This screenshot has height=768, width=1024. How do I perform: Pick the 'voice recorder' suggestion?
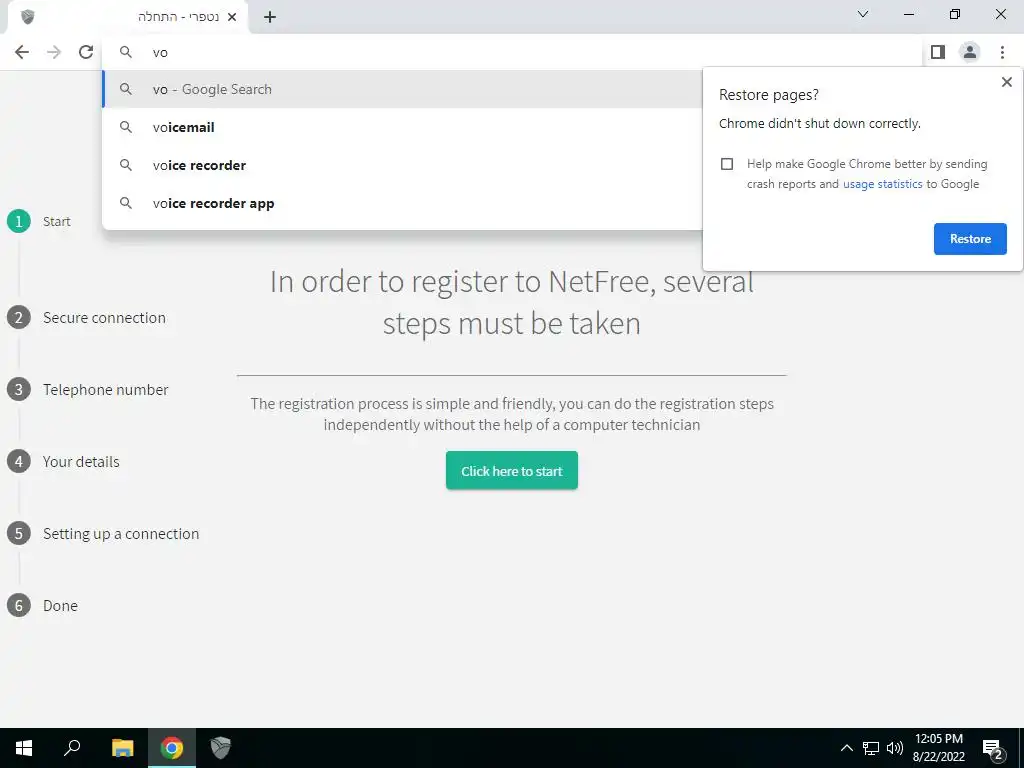pyautogui.click(x=402, y=165)
